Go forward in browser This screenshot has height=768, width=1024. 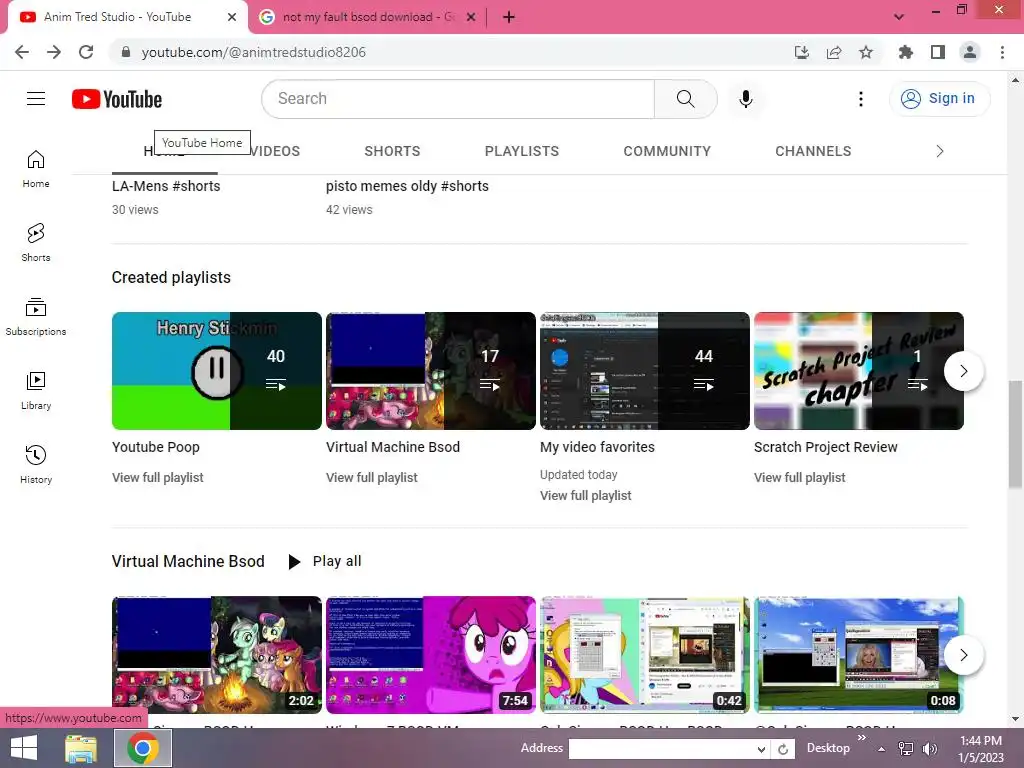click(54, 52)
